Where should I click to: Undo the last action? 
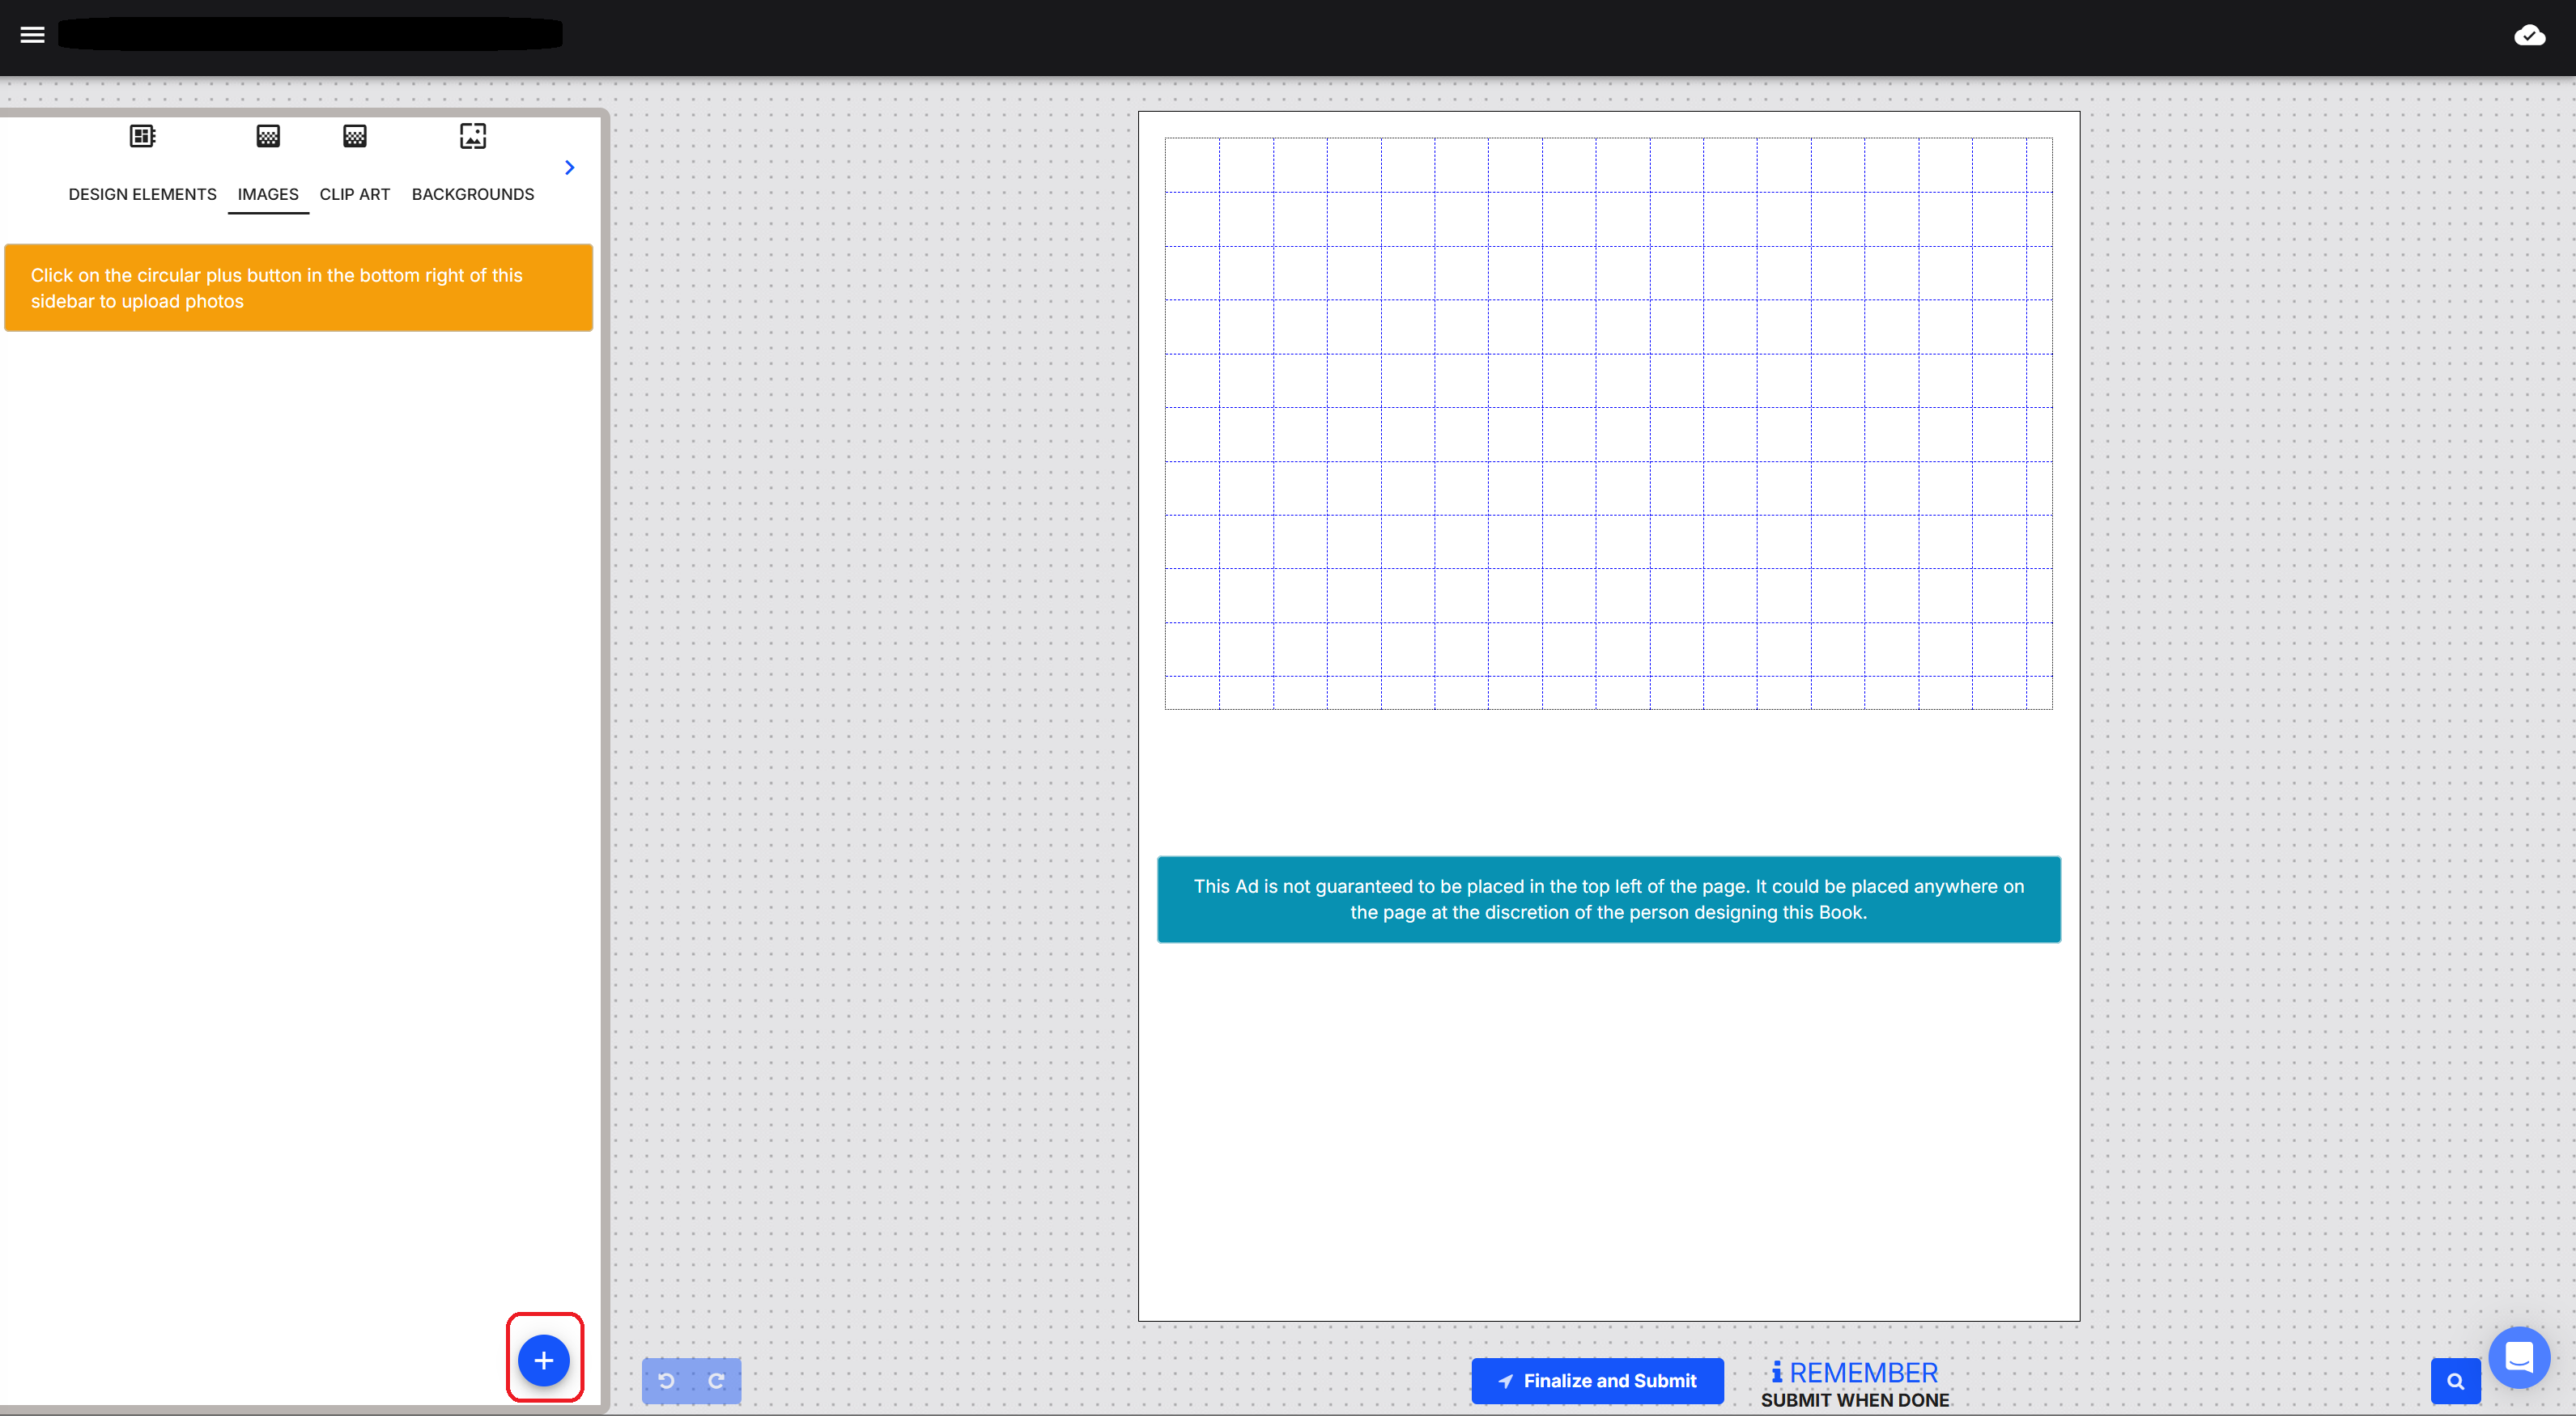coord(667,1381)
